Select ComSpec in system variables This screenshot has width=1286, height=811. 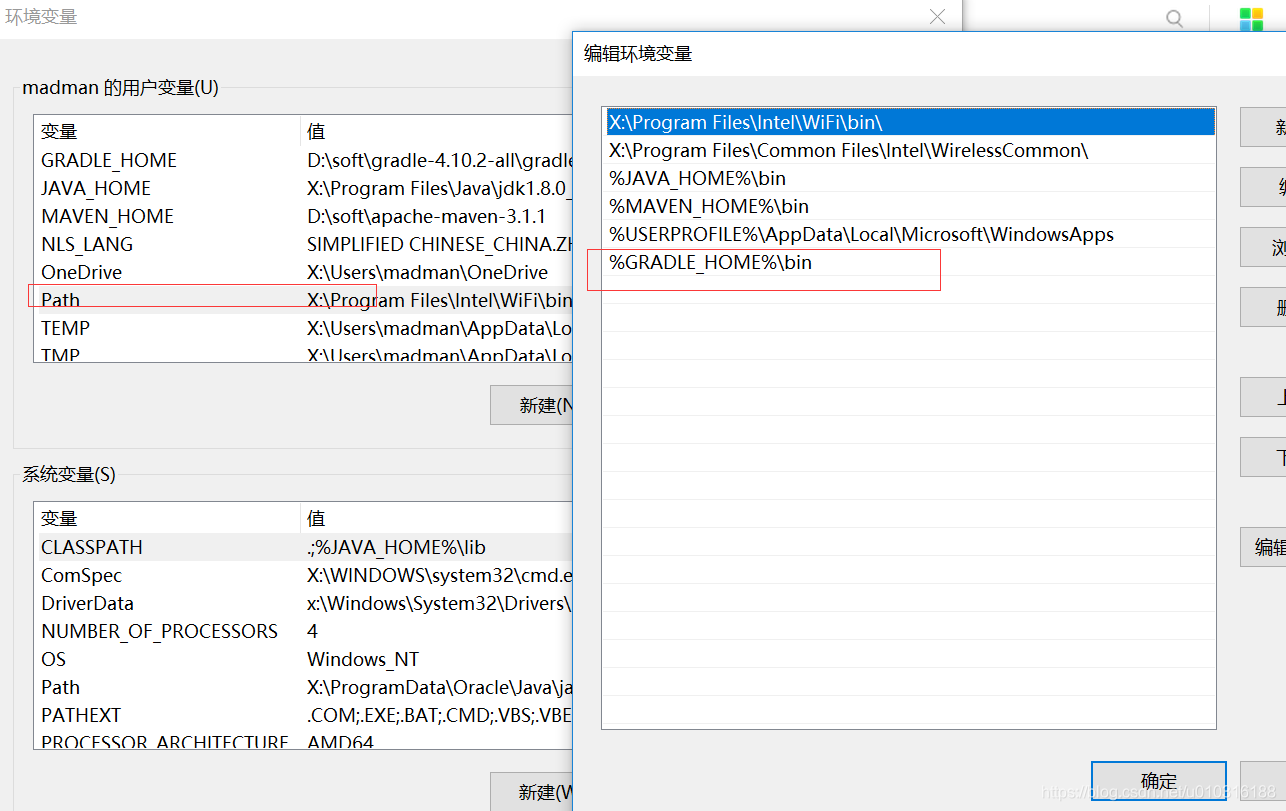81,575
